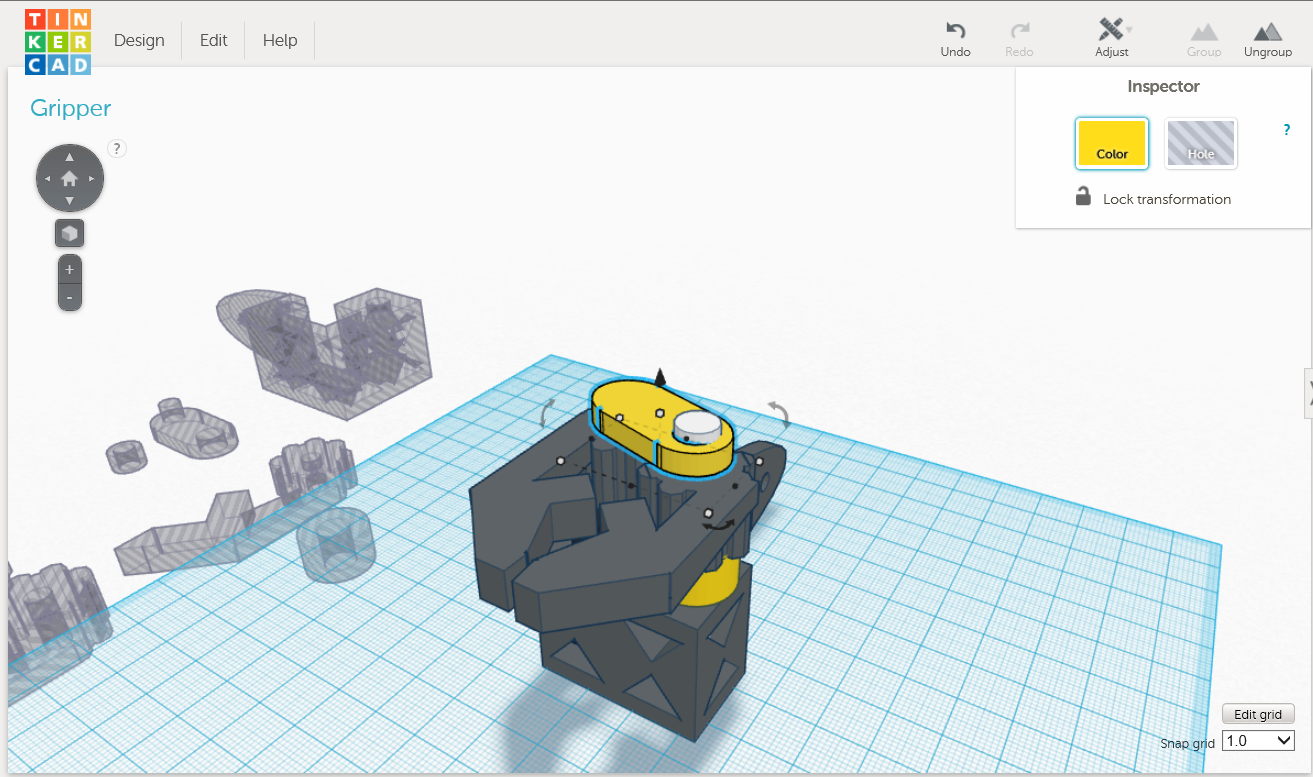Viewport: 1313px width, 777px height.
Task: Open the Design menu
Action: click(x=139, y=40)
